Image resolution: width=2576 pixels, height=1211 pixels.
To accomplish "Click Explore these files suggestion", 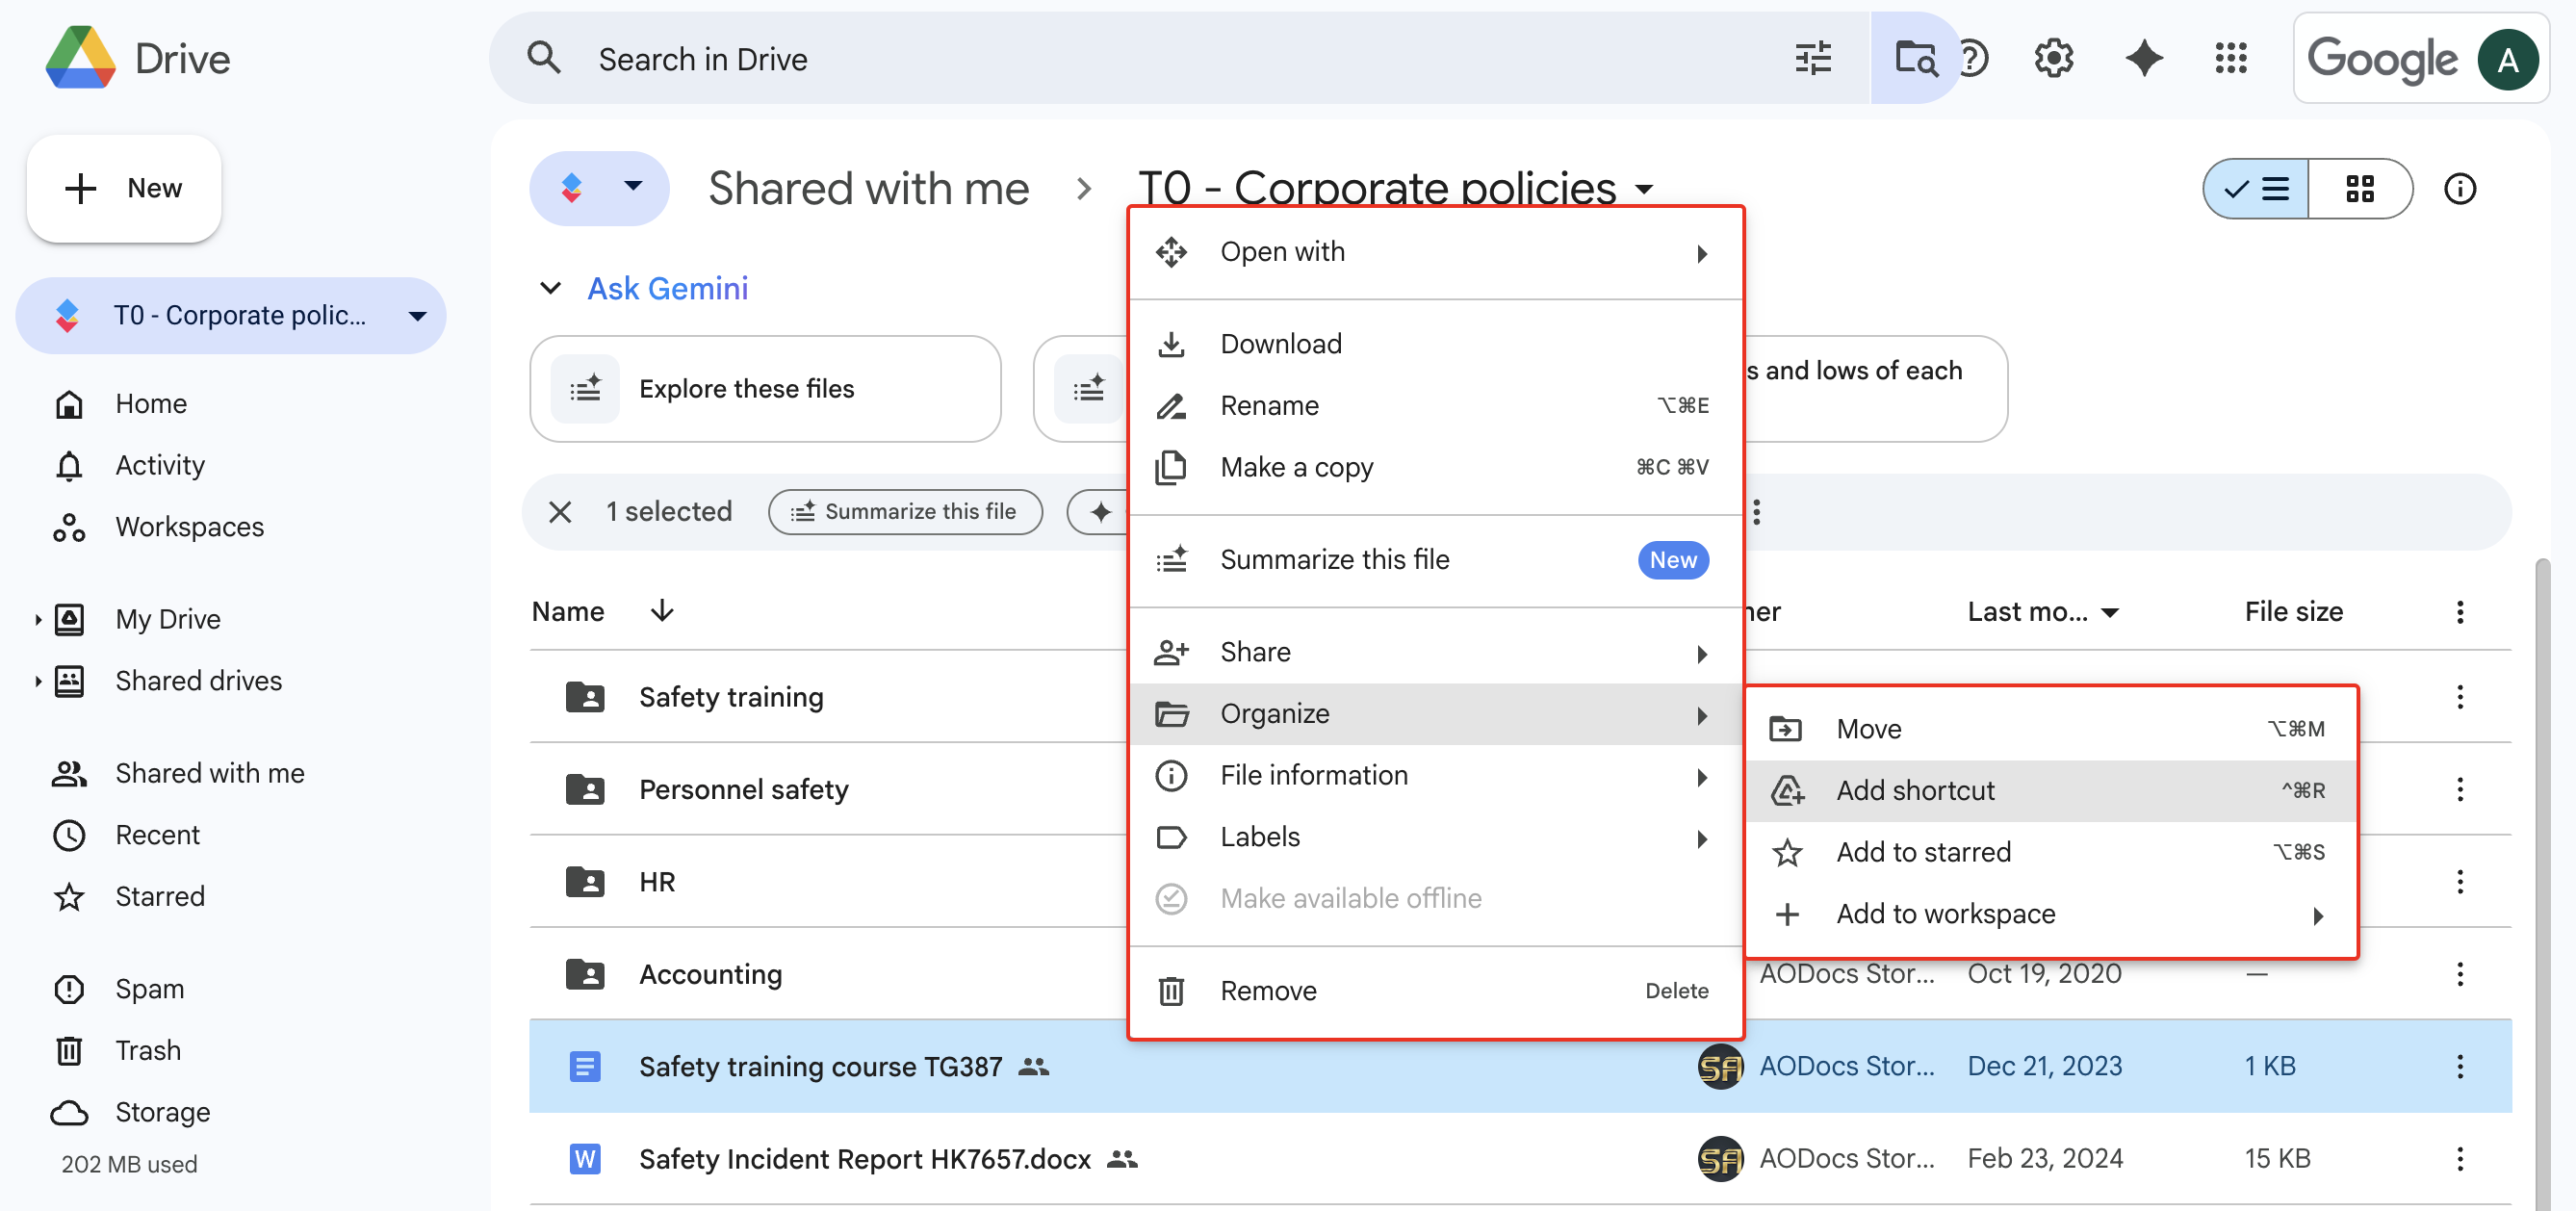I will 765,389.
